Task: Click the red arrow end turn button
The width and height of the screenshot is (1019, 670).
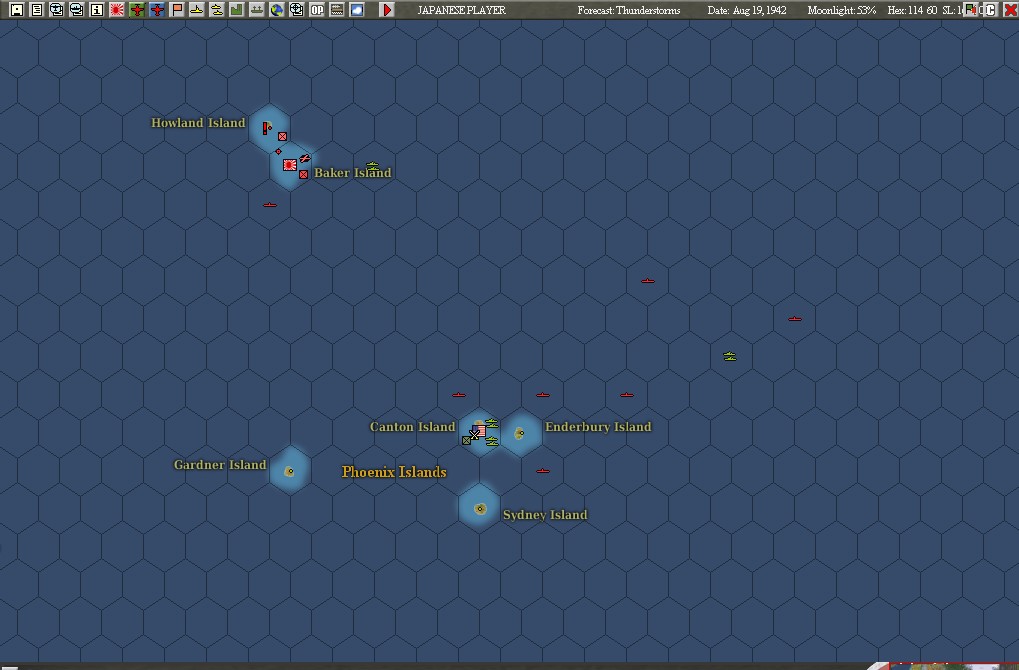Action: 387,10
